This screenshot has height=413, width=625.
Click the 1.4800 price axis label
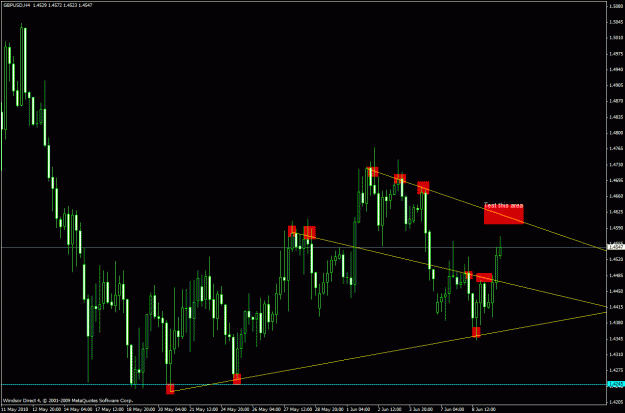[616, 133]
